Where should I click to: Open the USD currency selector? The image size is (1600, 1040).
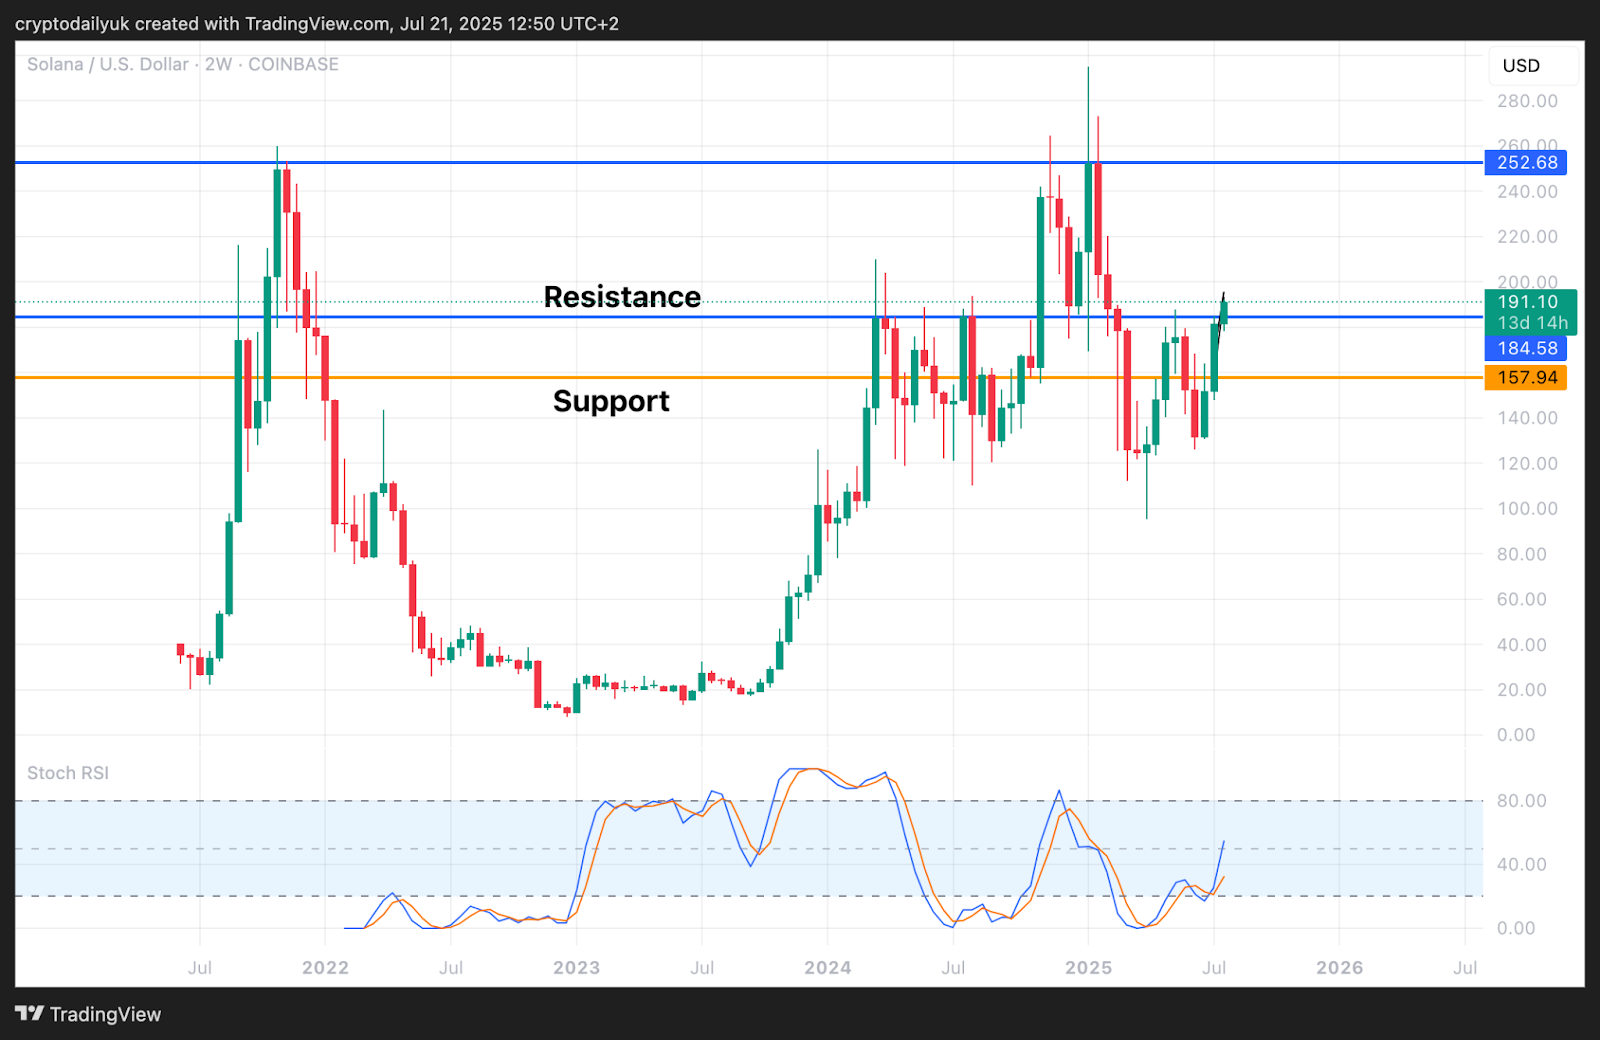(x=1521, y=66)
